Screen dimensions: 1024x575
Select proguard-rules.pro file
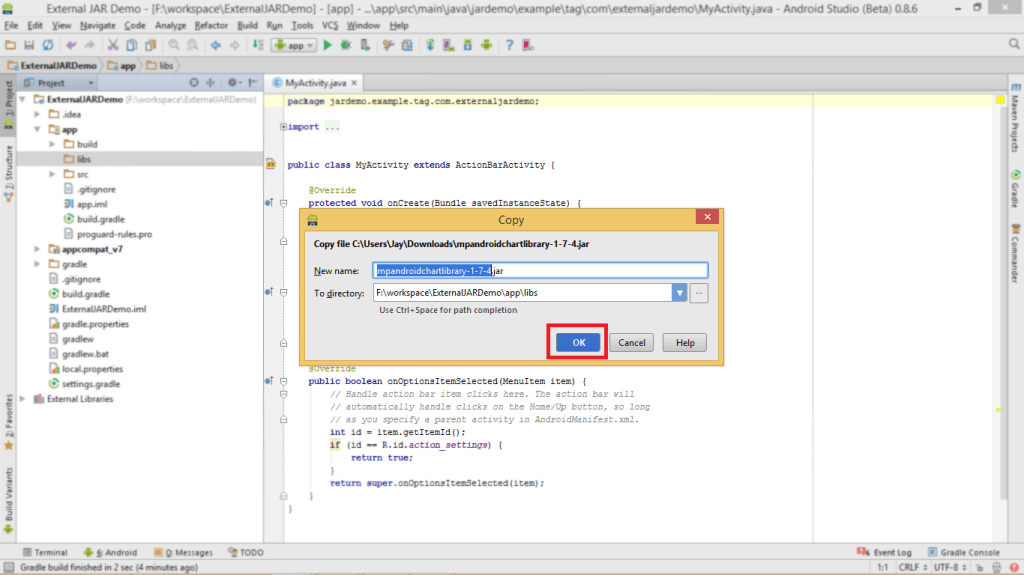point(114,234)
